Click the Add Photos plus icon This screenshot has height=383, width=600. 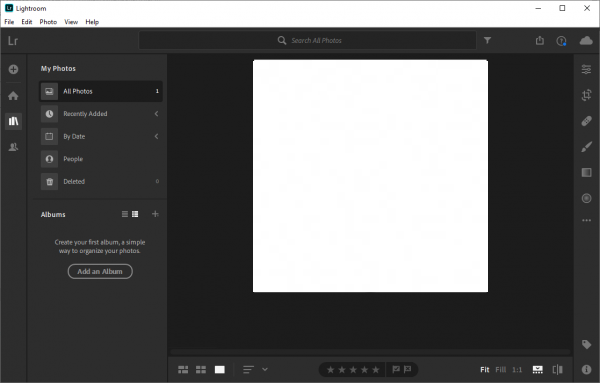click(x=13, y=69)
